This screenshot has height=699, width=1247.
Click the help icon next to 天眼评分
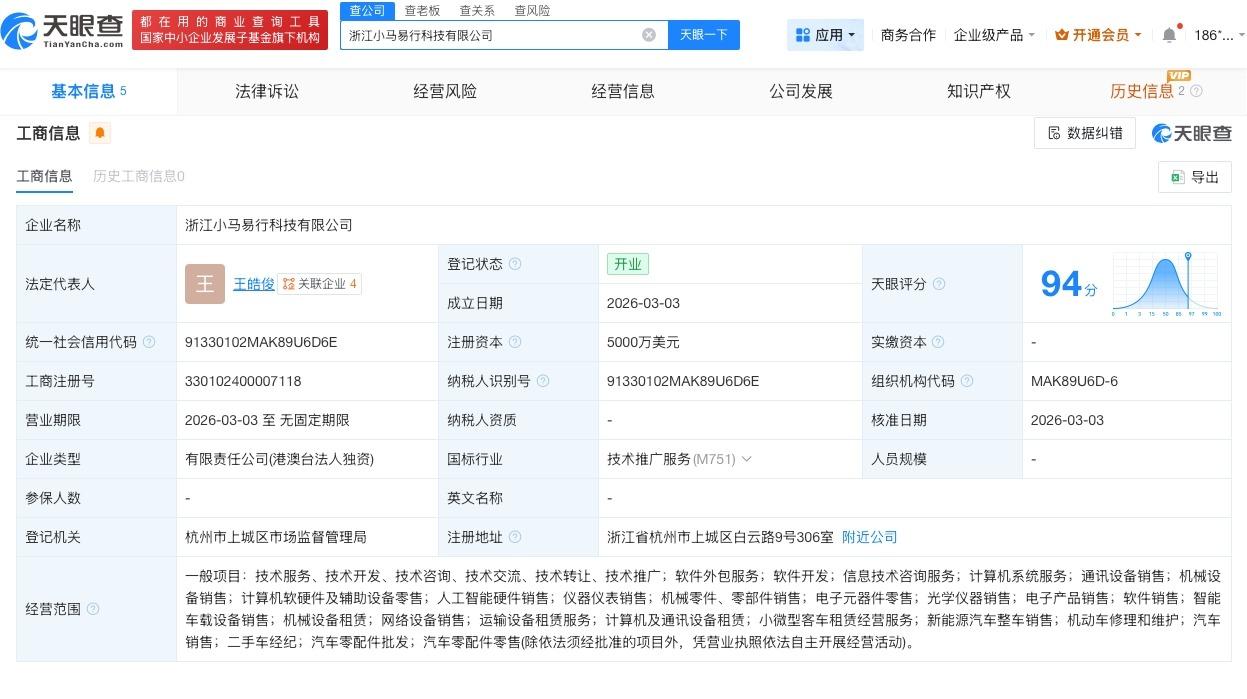tap(938, 283)
